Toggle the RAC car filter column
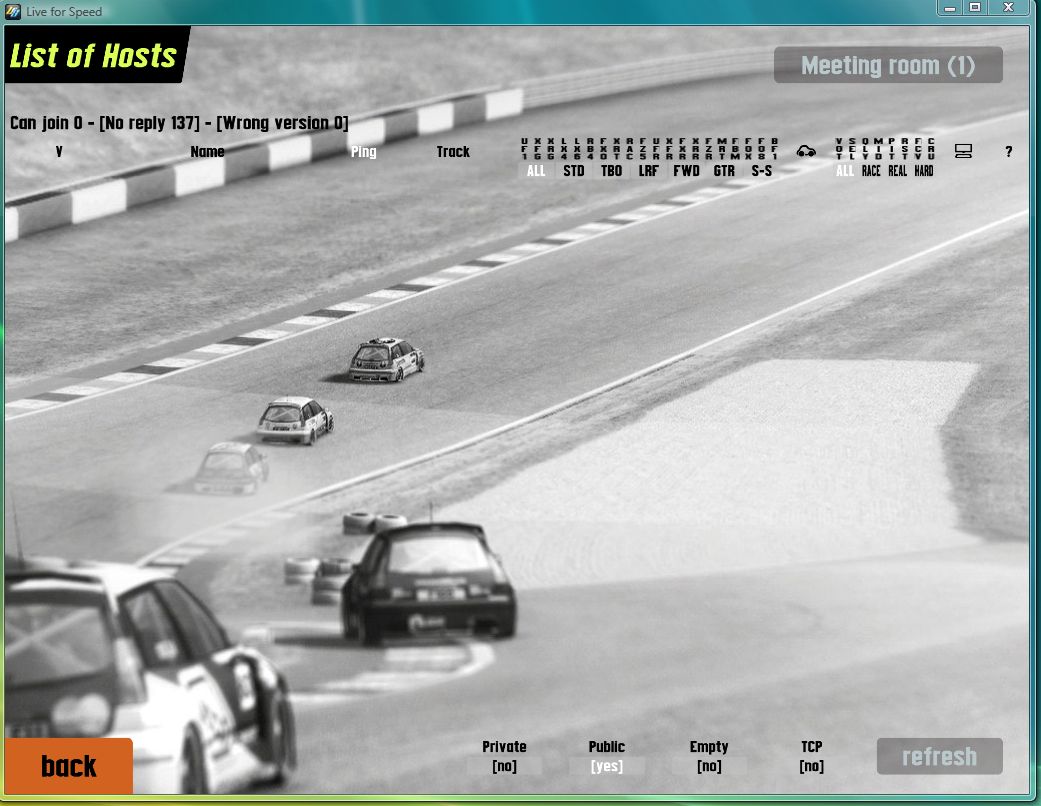This screenshot has width=1041, height=806. coord(629,149)
